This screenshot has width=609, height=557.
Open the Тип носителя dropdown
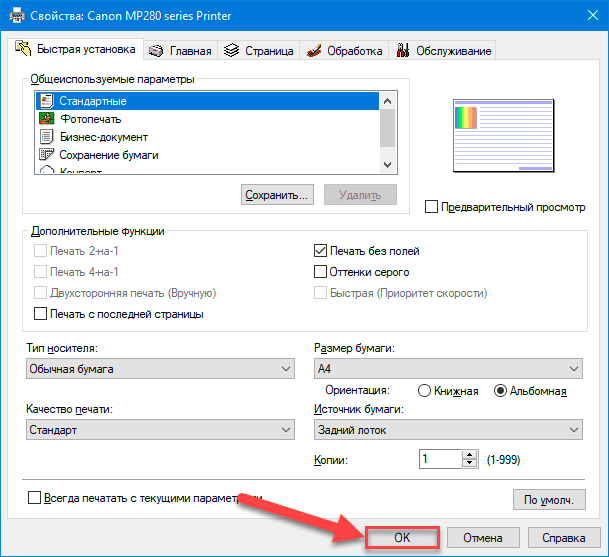click(x=160, y=369)
